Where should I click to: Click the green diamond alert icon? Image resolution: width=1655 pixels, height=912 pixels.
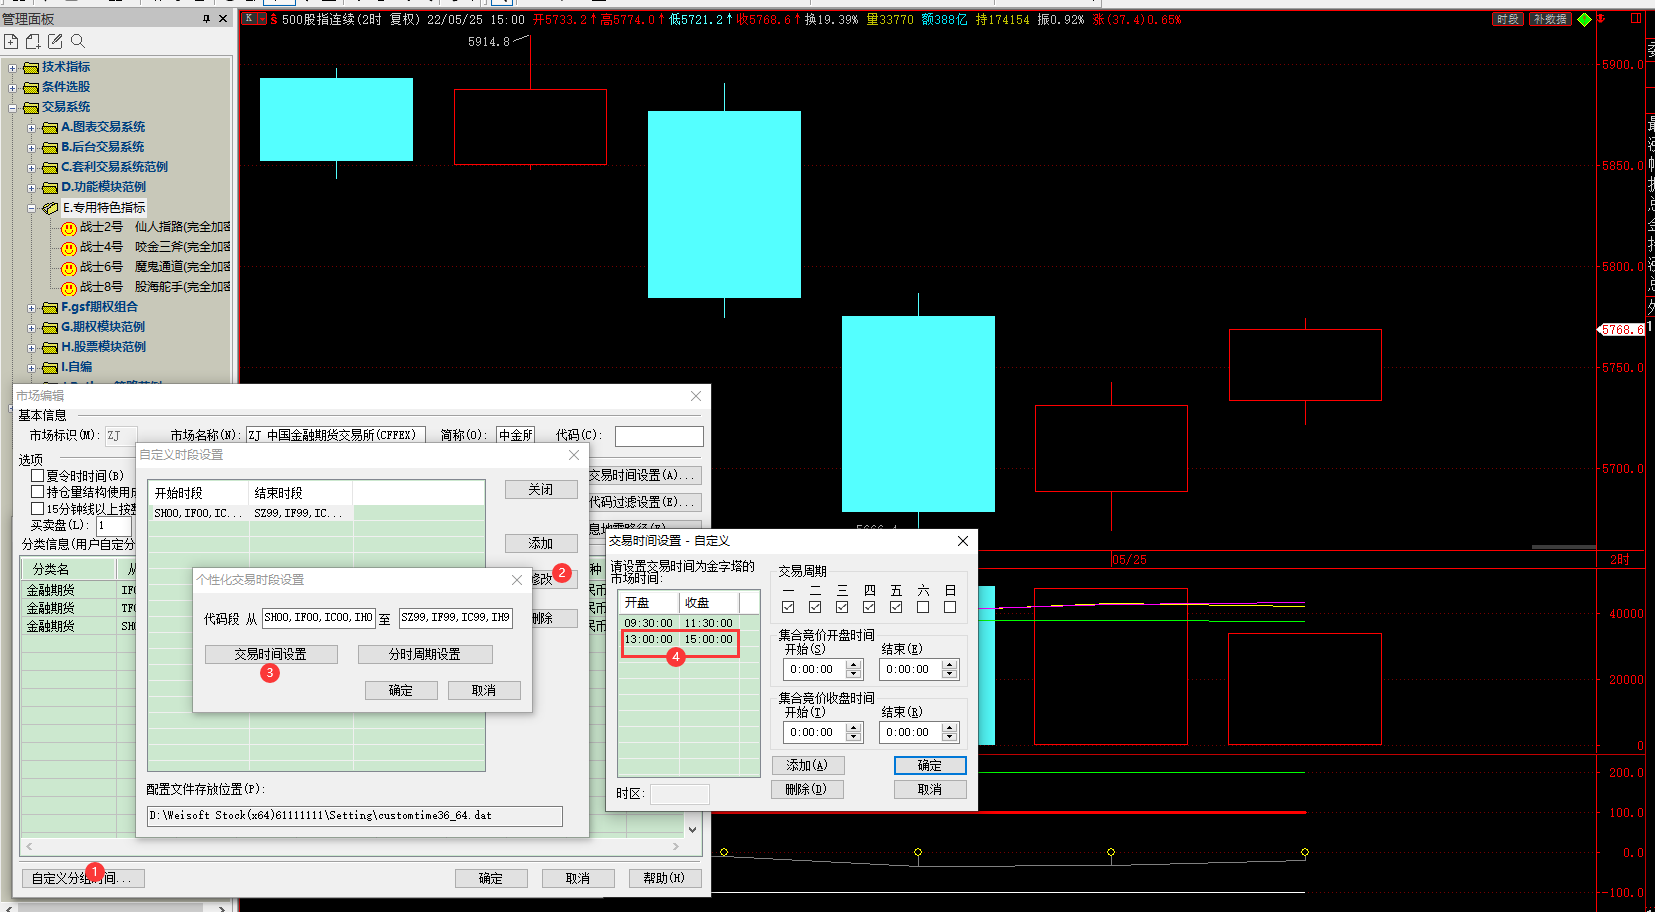point(1584,19)
